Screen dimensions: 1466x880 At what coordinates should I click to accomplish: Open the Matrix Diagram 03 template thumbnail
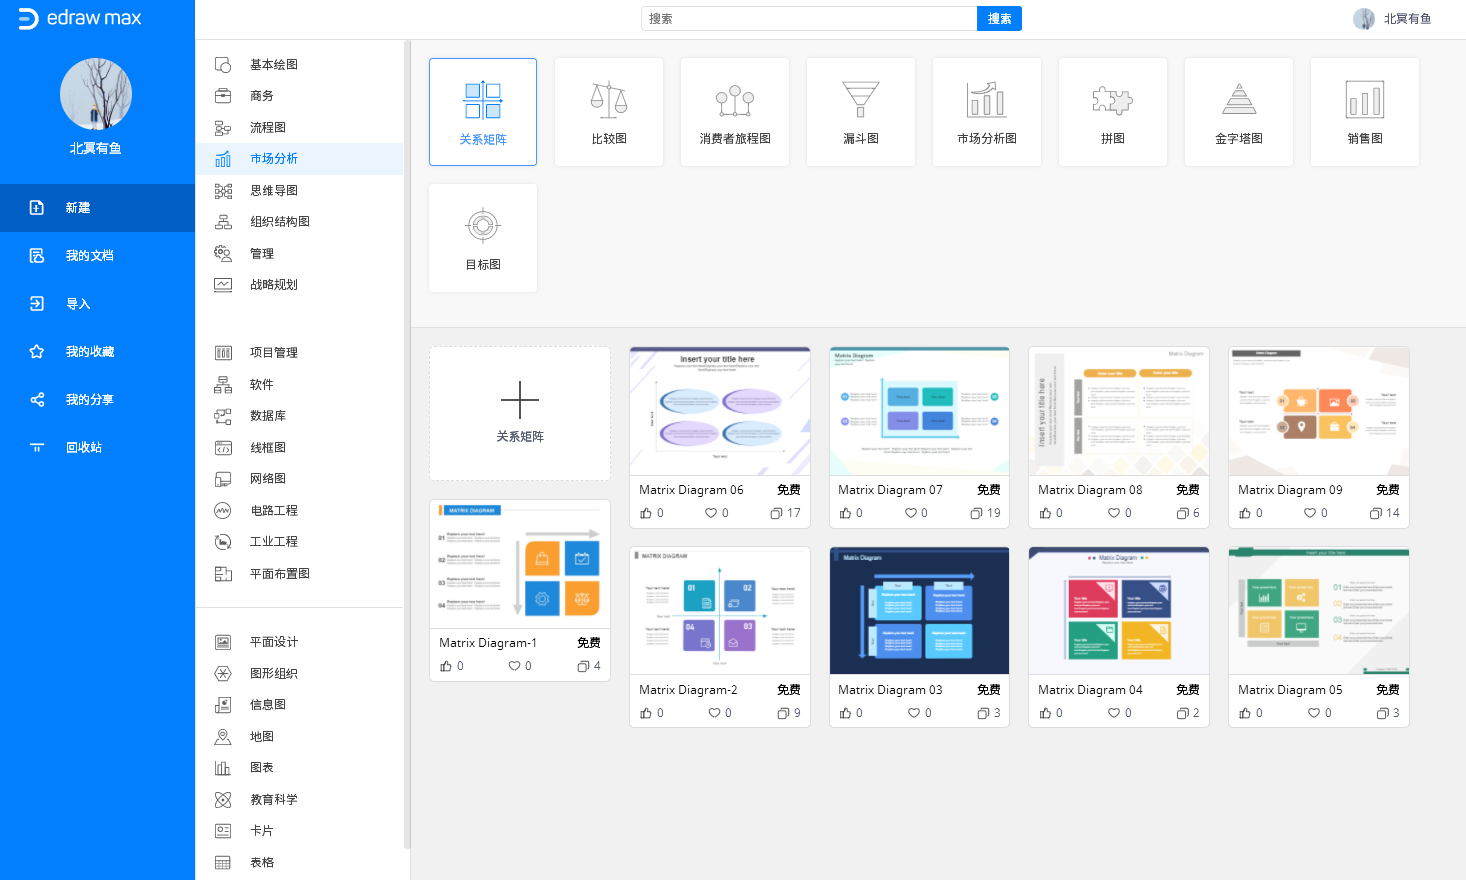919,611
